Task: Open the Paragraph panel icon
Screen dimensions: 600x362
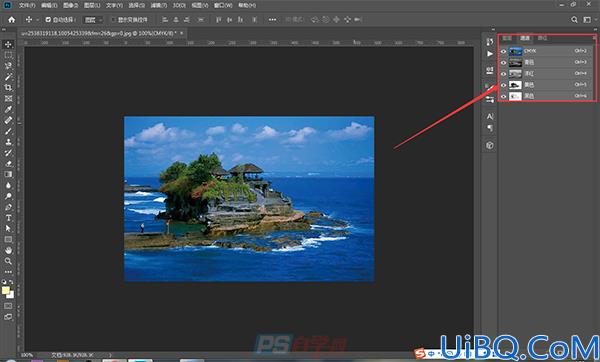Action: (490, 128)
